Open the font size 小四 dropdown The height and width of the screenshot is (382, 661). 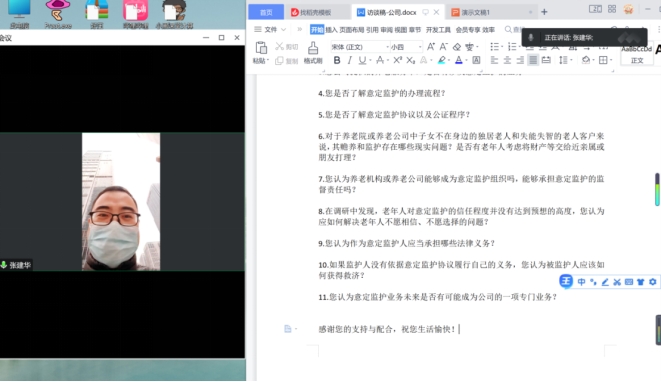pyautogui.click(x=420, y=47)
